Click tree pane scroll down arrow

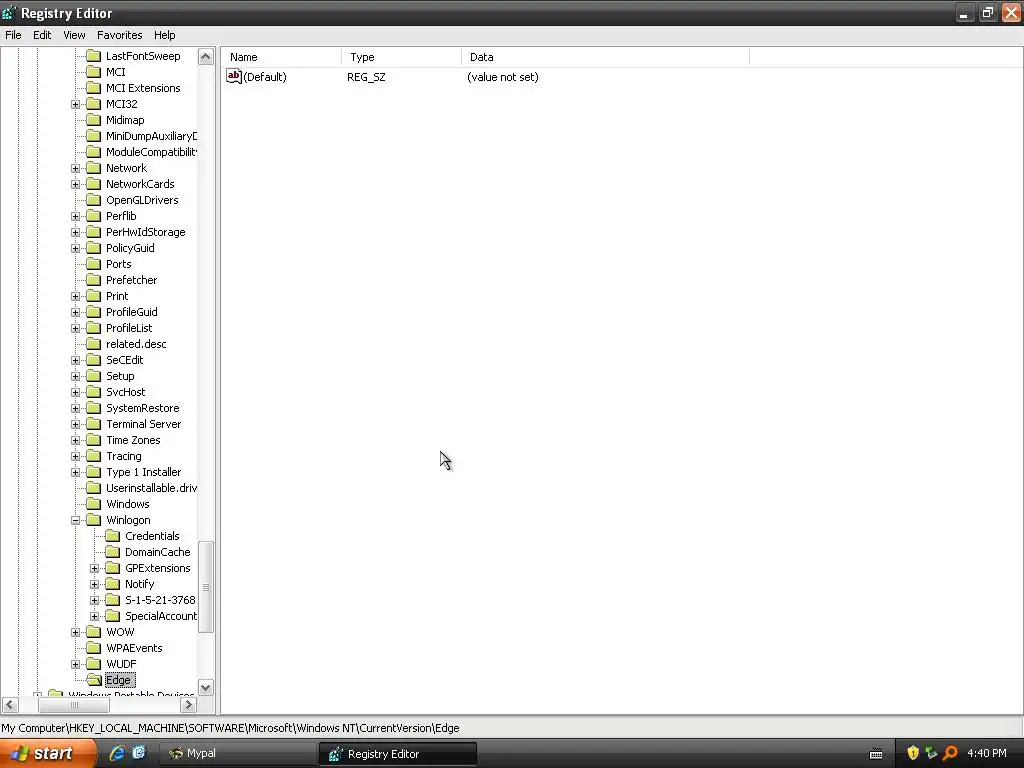tap(206, 688)
